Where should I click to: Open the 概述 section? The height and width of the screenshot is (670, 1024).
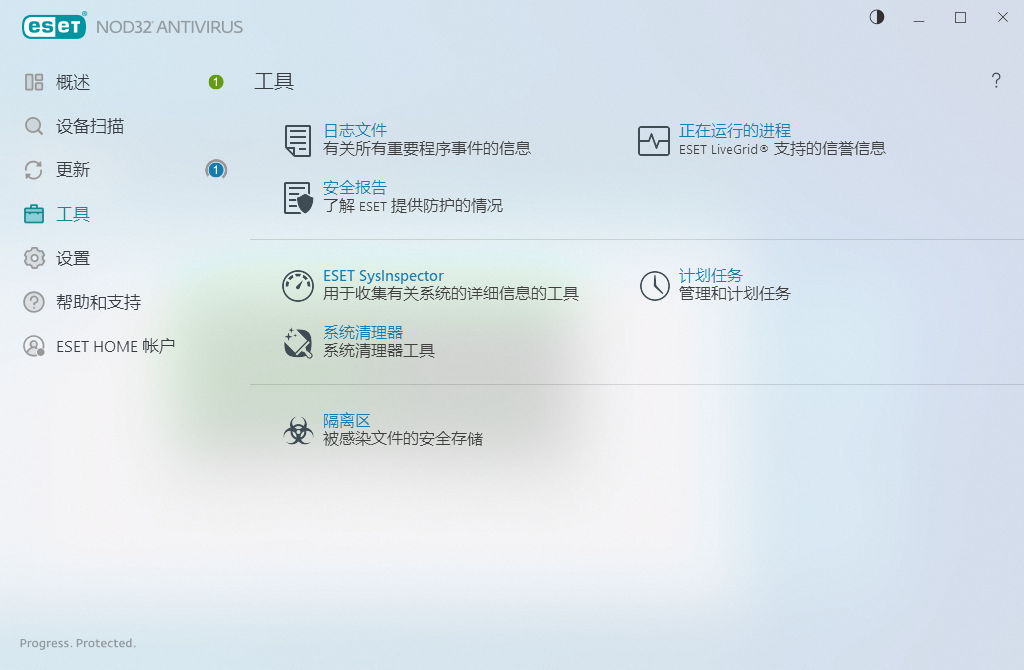point(73,82)
